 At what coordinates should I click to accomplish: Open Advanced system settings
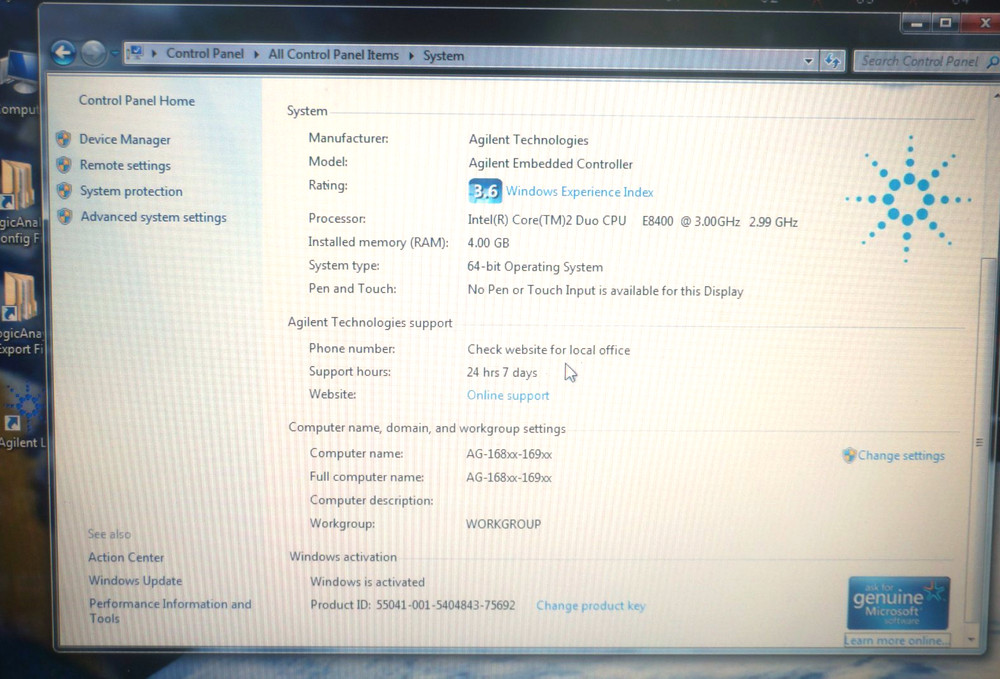pyautogui.click(x=153, y=217)
